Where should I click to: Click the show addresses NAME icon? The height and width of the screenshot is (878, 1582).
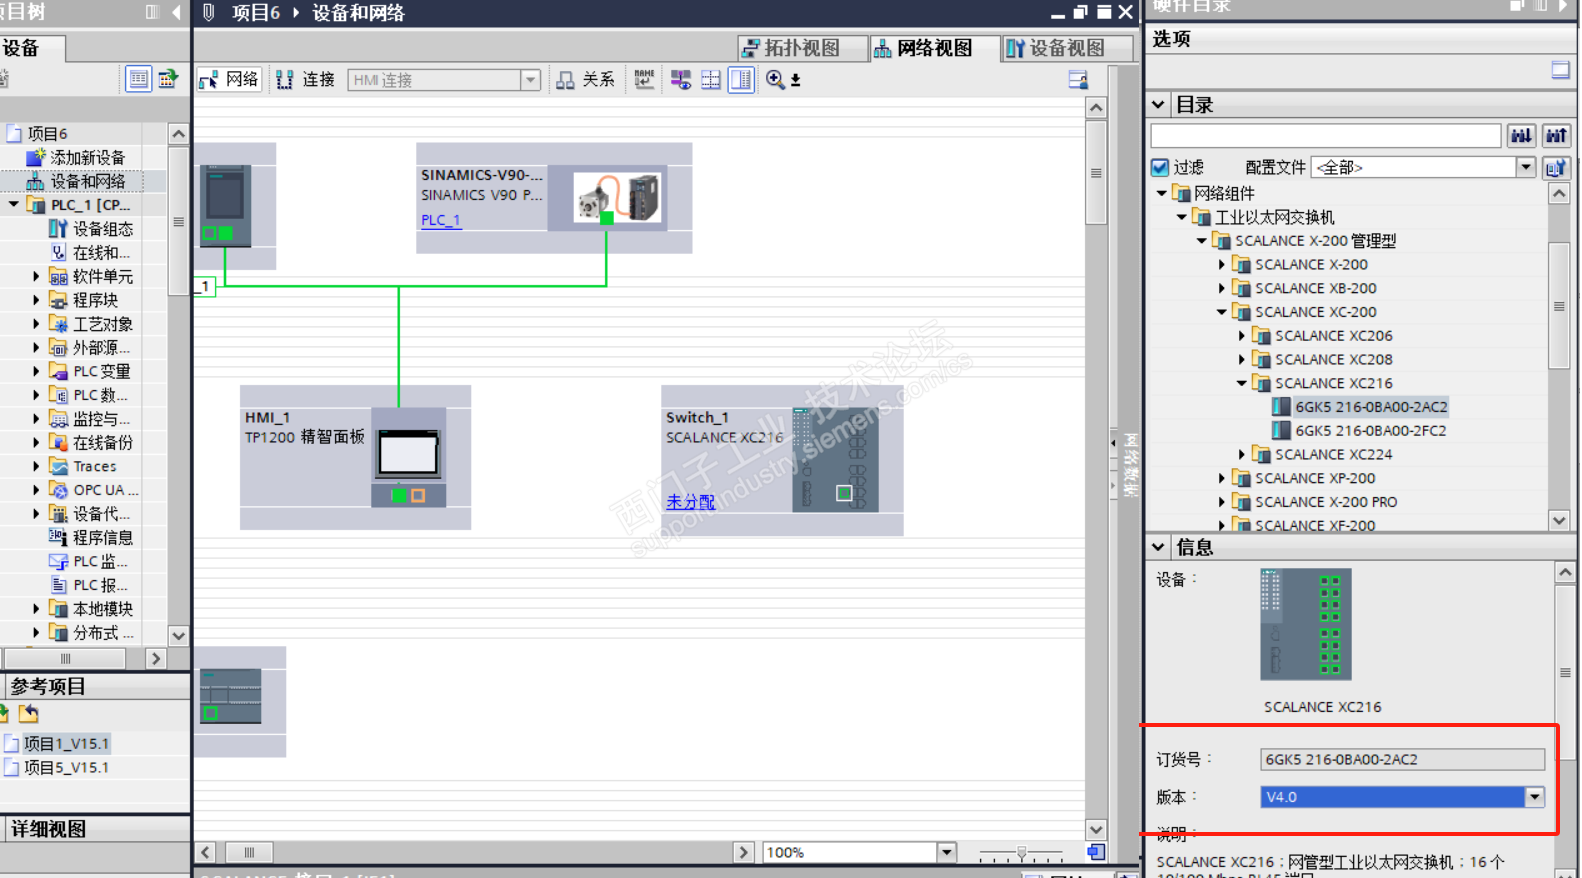point(644,80)
